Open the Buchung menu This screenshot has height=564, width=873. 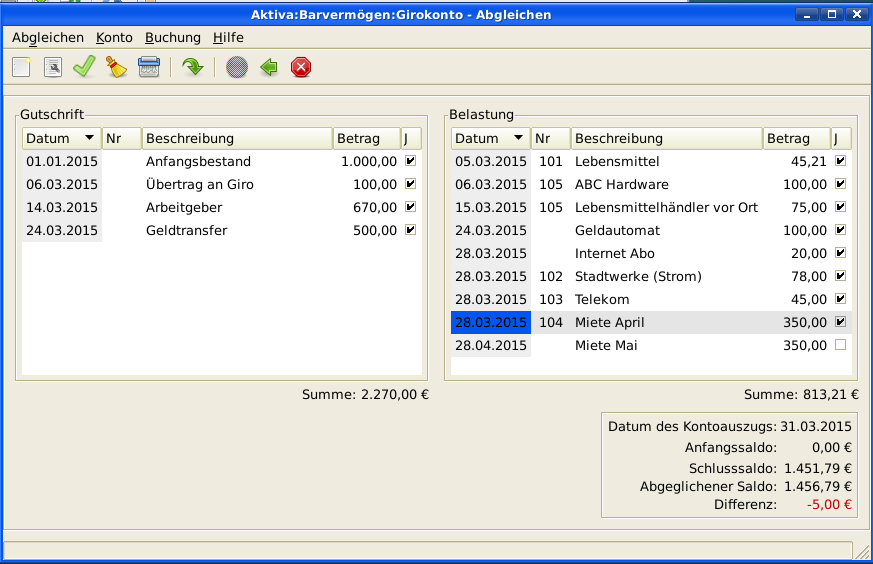coord(172,37)
